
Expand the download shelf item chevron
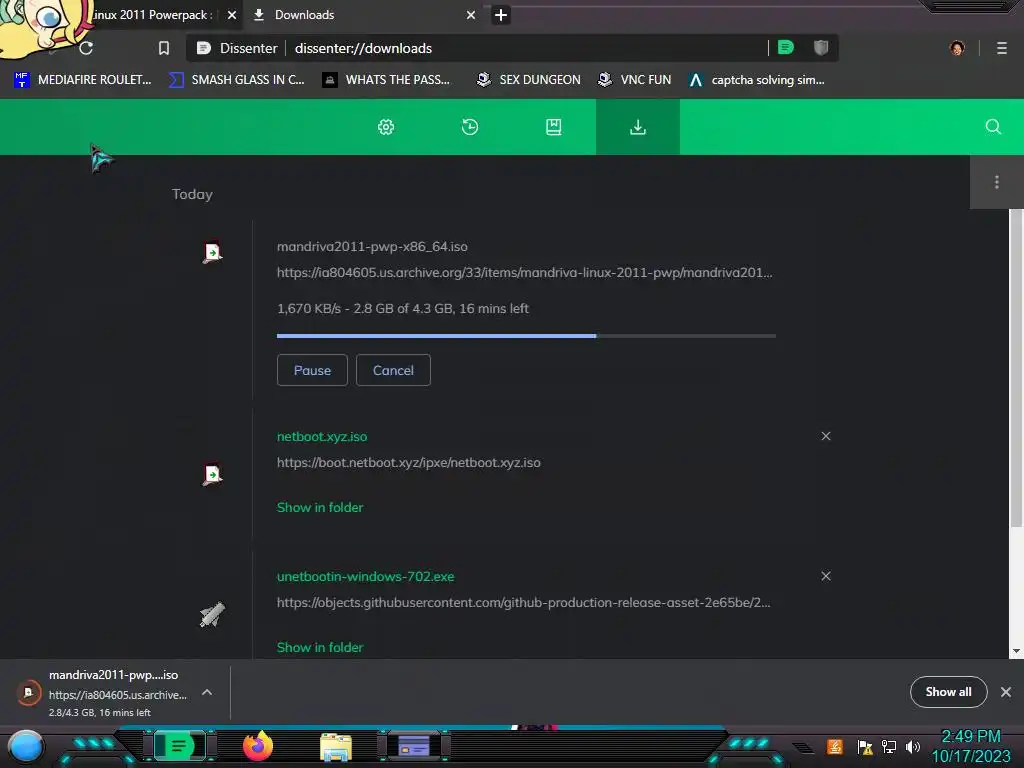(207, 692)
